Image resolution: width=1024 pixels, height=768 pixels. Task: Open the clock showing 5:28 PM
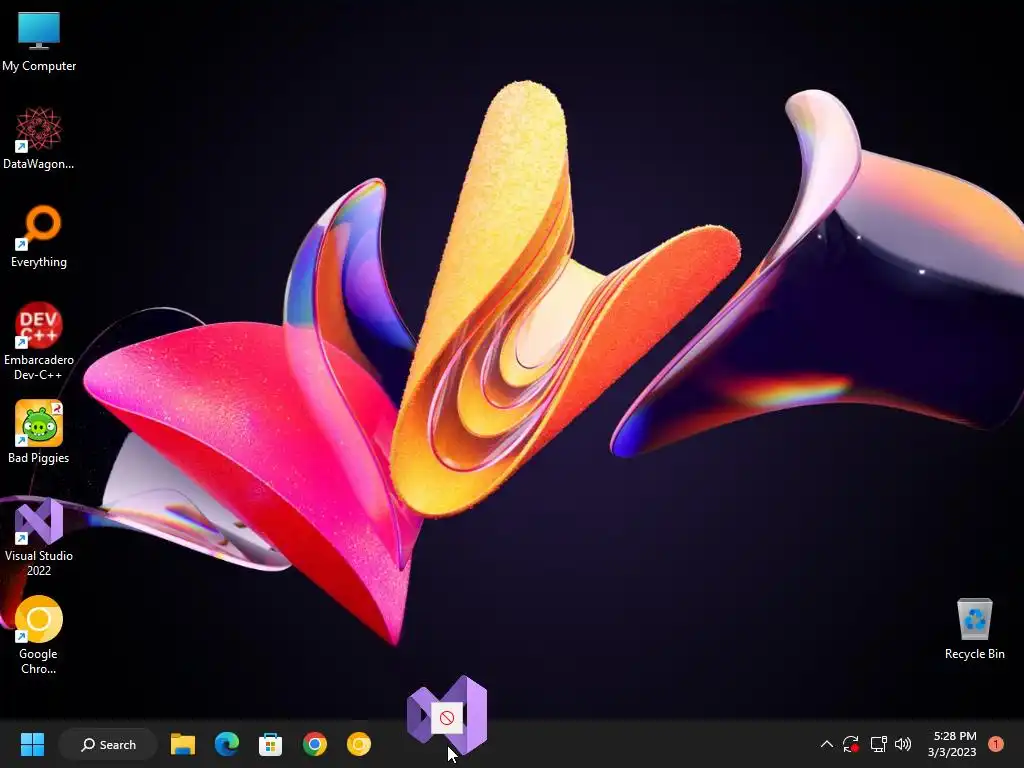click(x=952, y=744)
